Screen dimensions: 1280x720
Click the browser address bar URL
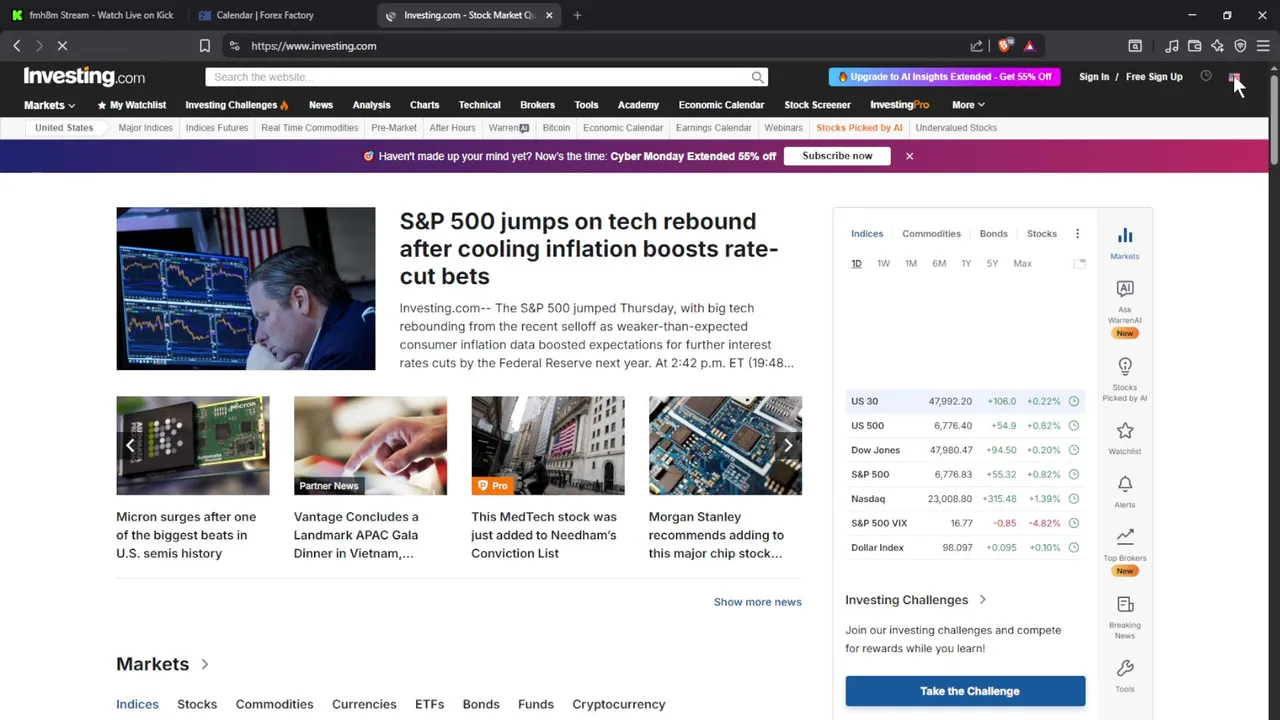[314, 46]
